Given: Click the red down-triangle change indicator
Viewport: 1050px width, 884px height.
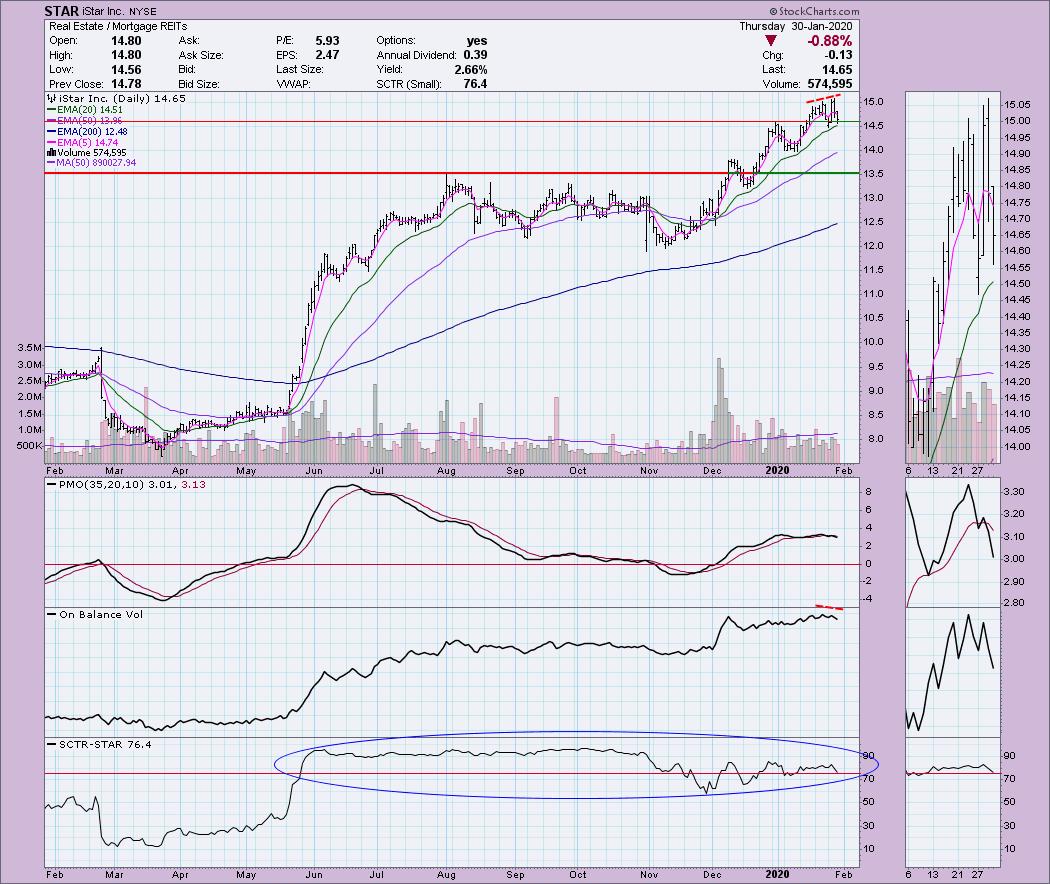Looking at the screenshot, I should tap(771, 41).
